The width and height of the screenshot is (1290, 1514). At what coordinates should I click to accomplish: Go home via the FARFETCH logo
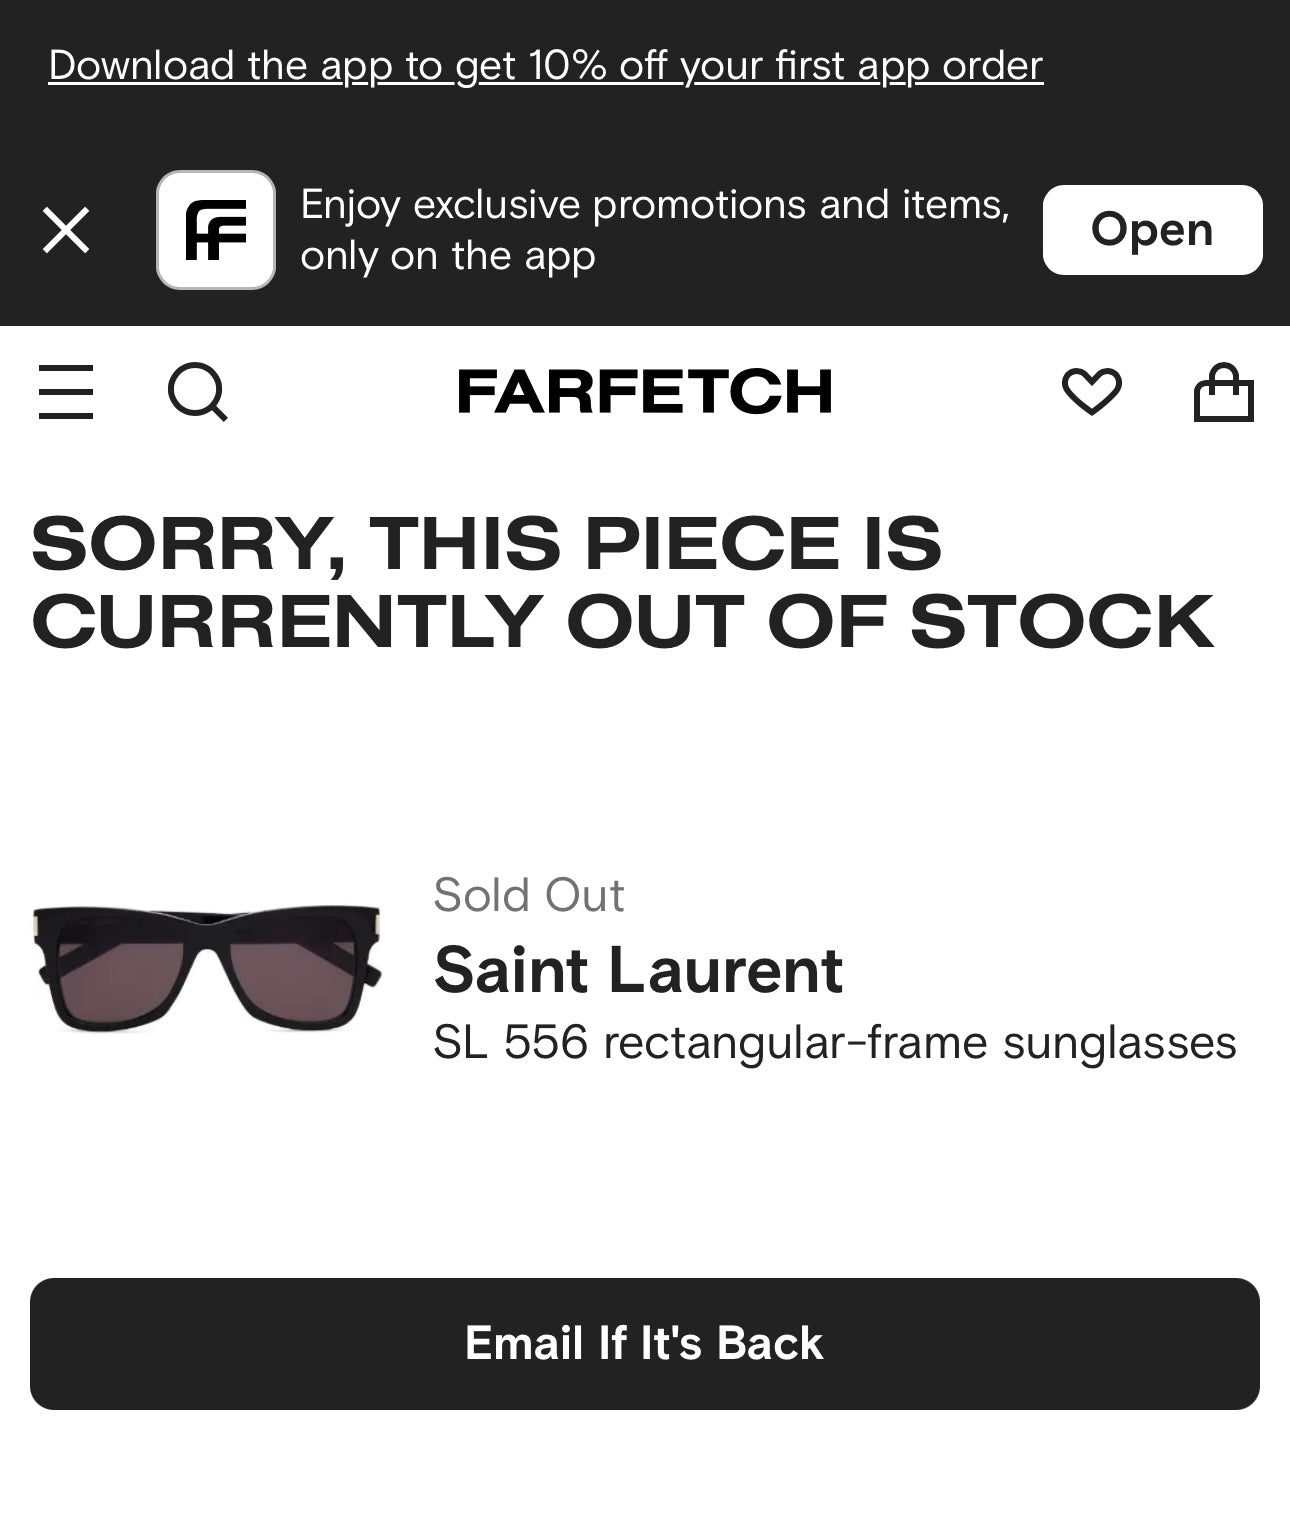click(645, 391)
